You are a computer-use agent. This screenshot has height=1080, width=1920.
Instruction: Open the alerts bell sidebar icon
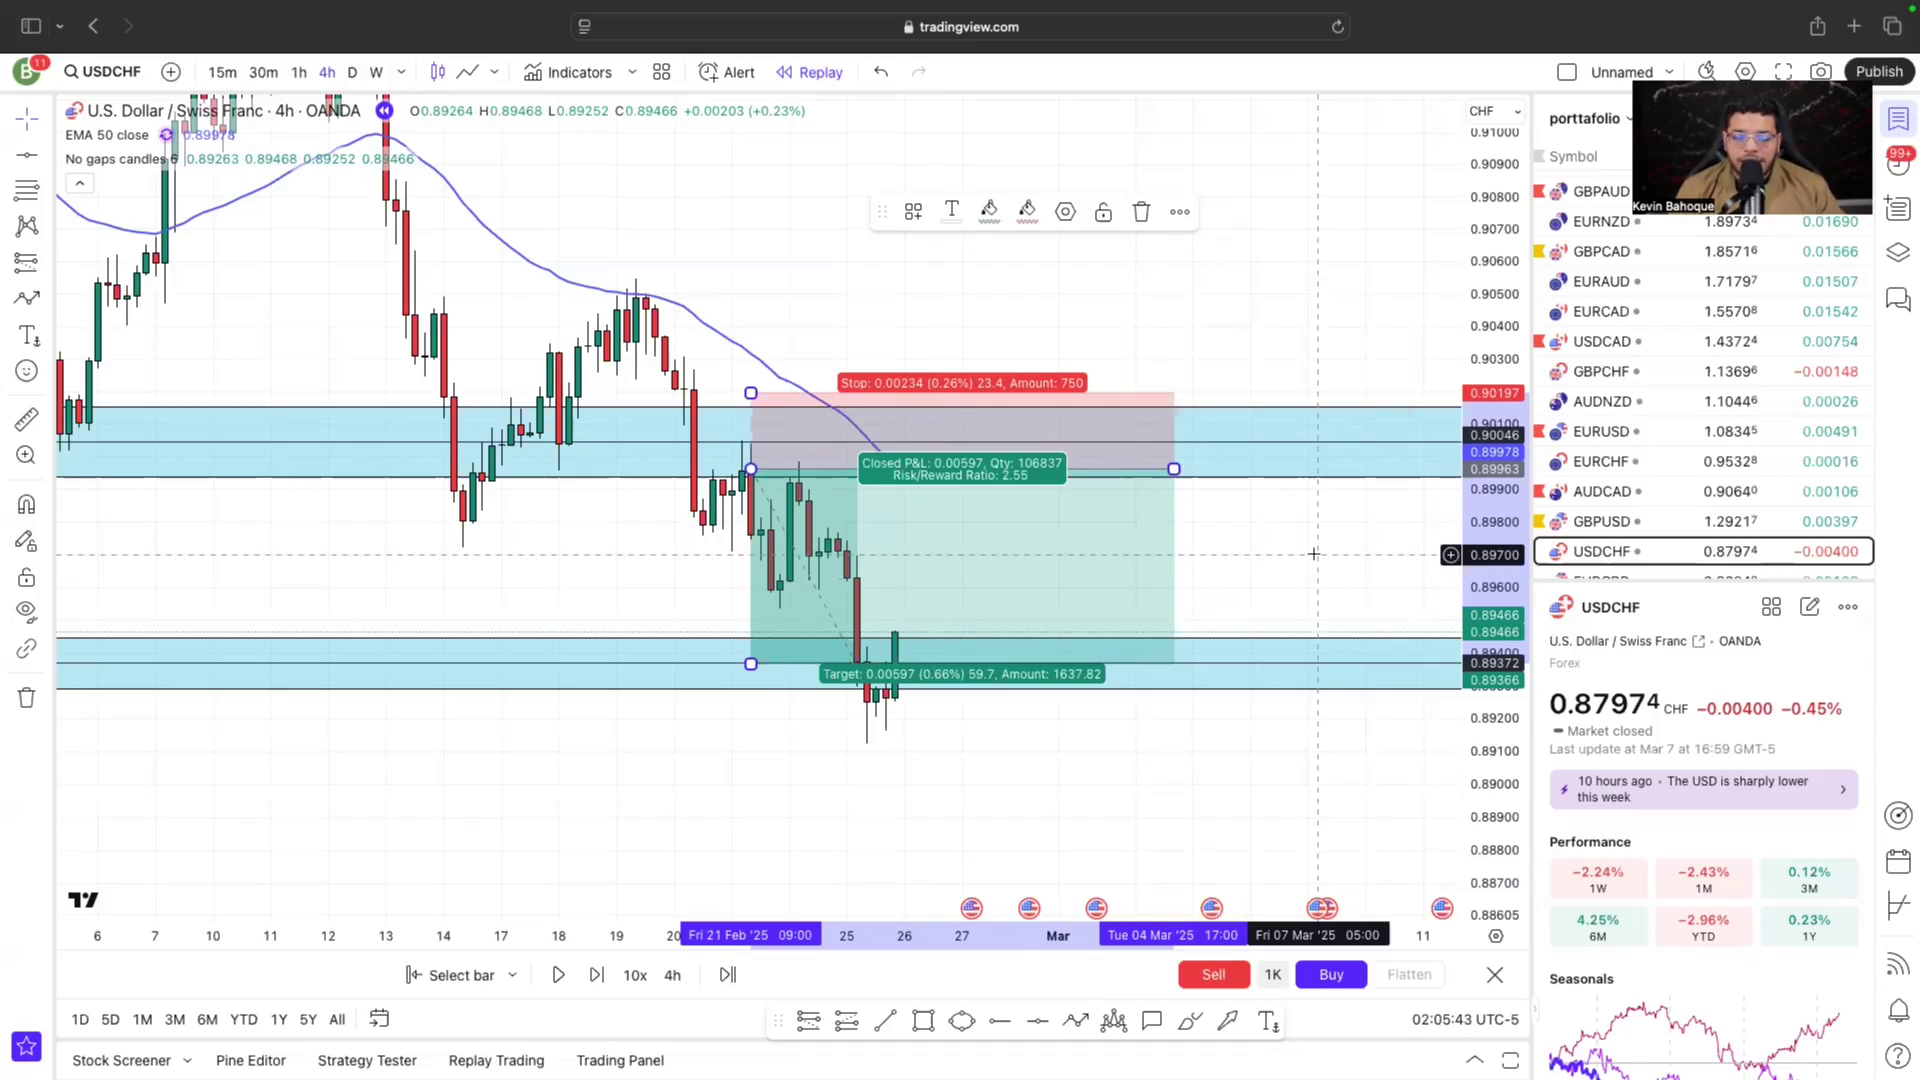click(x=1898, y=1011)
